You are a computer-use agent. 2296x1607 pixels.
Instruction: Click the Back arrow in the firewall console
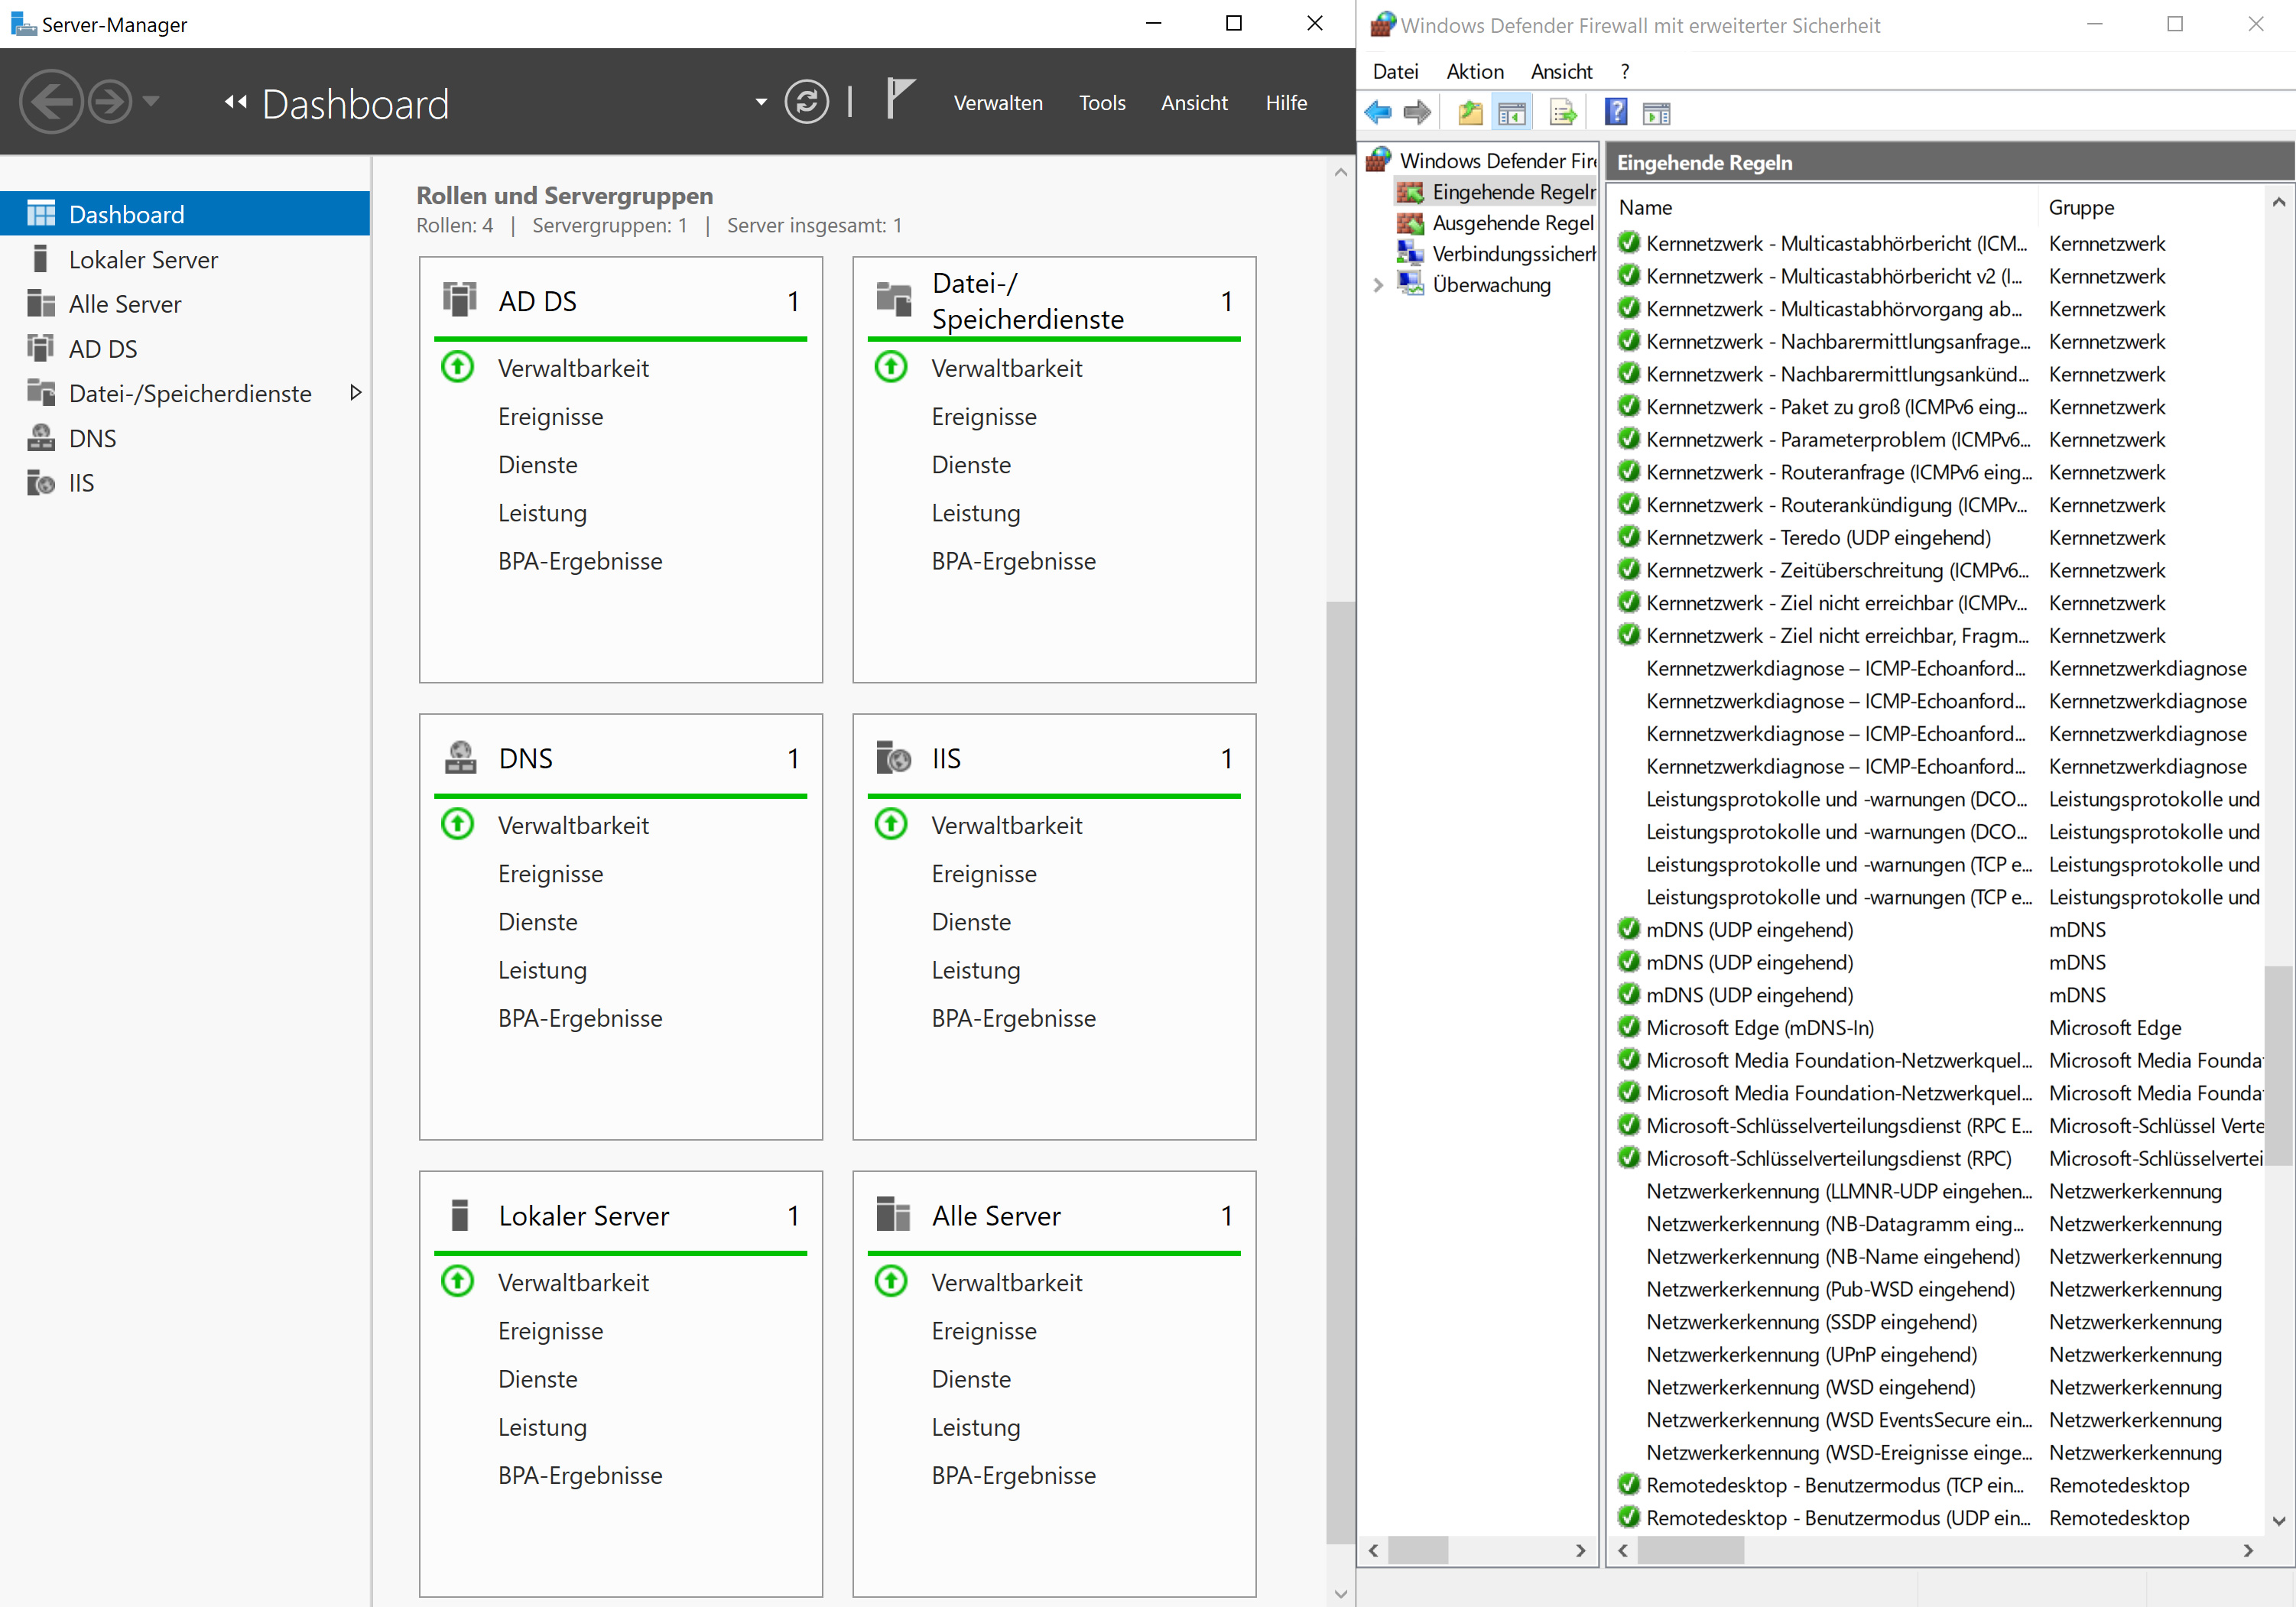[x=1377, y=112]
